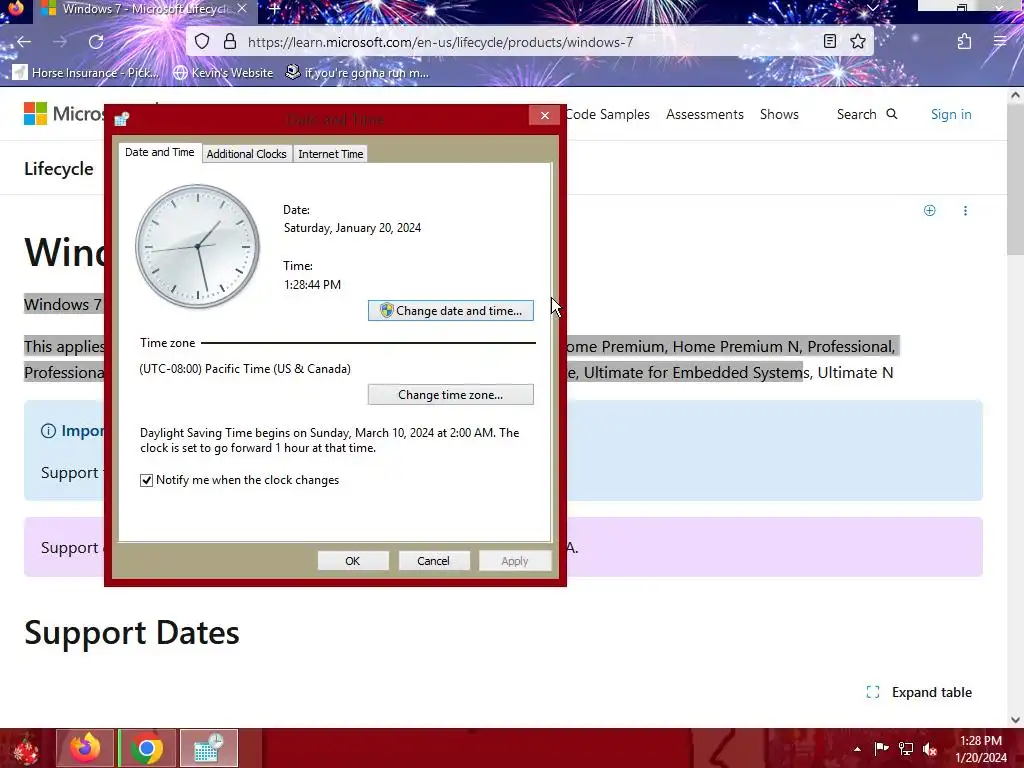Click '(UTC-08:00) Pacific Time' text
The height and width of the screenshot is (768, 1024).
pyautogui.click(x=246, y=369)
